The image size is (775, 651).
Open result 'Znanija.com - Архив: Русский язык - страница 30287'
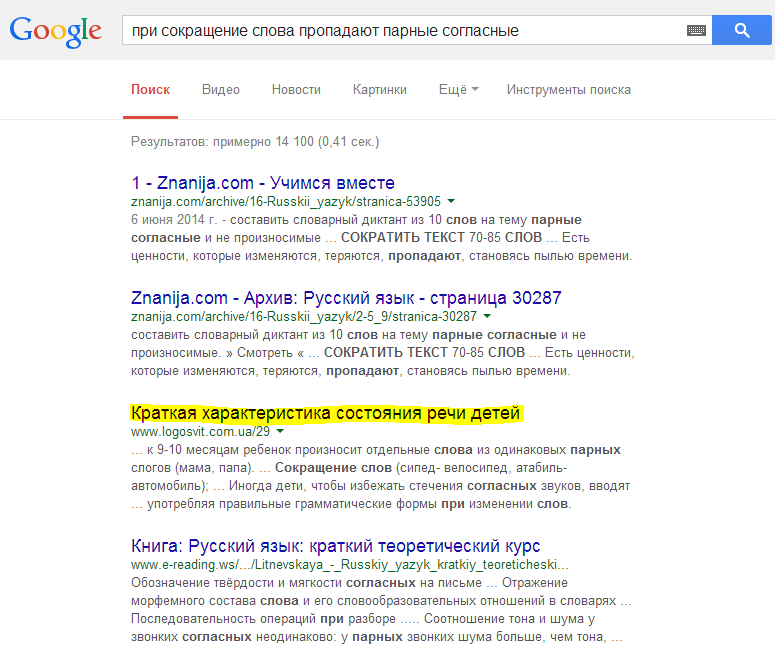coord(346,298)
